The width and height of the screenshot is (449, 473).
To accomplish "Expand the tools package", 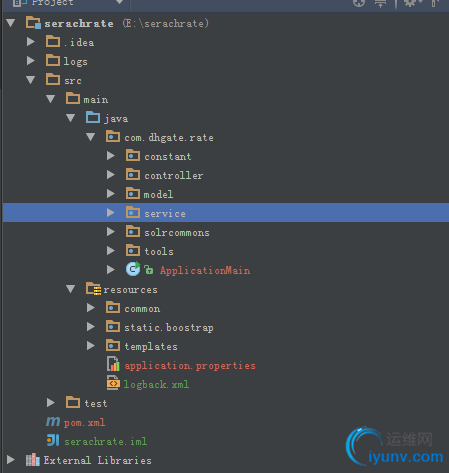I will pos(111,251).
